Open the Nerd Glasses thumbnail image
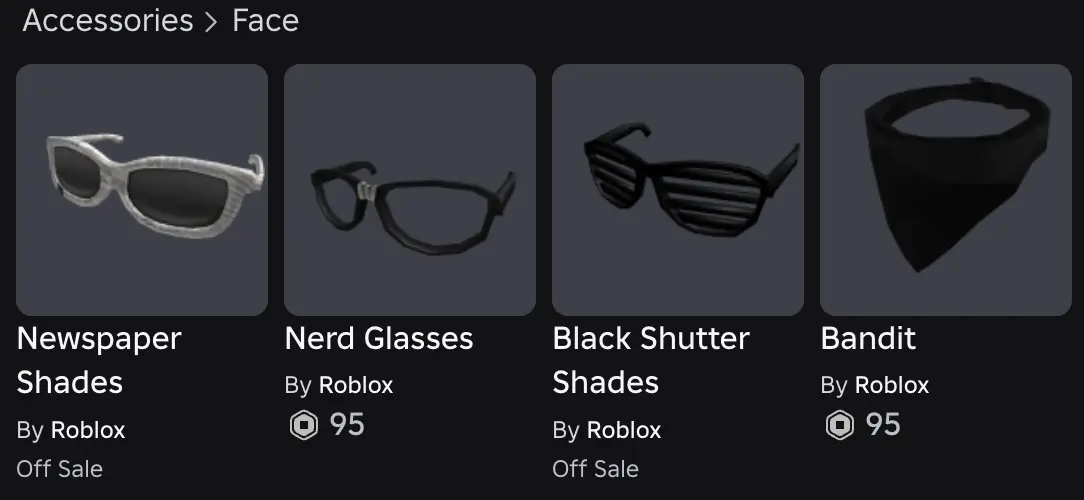Screen dimensions: 1084x500 click(x=410, y=190)
